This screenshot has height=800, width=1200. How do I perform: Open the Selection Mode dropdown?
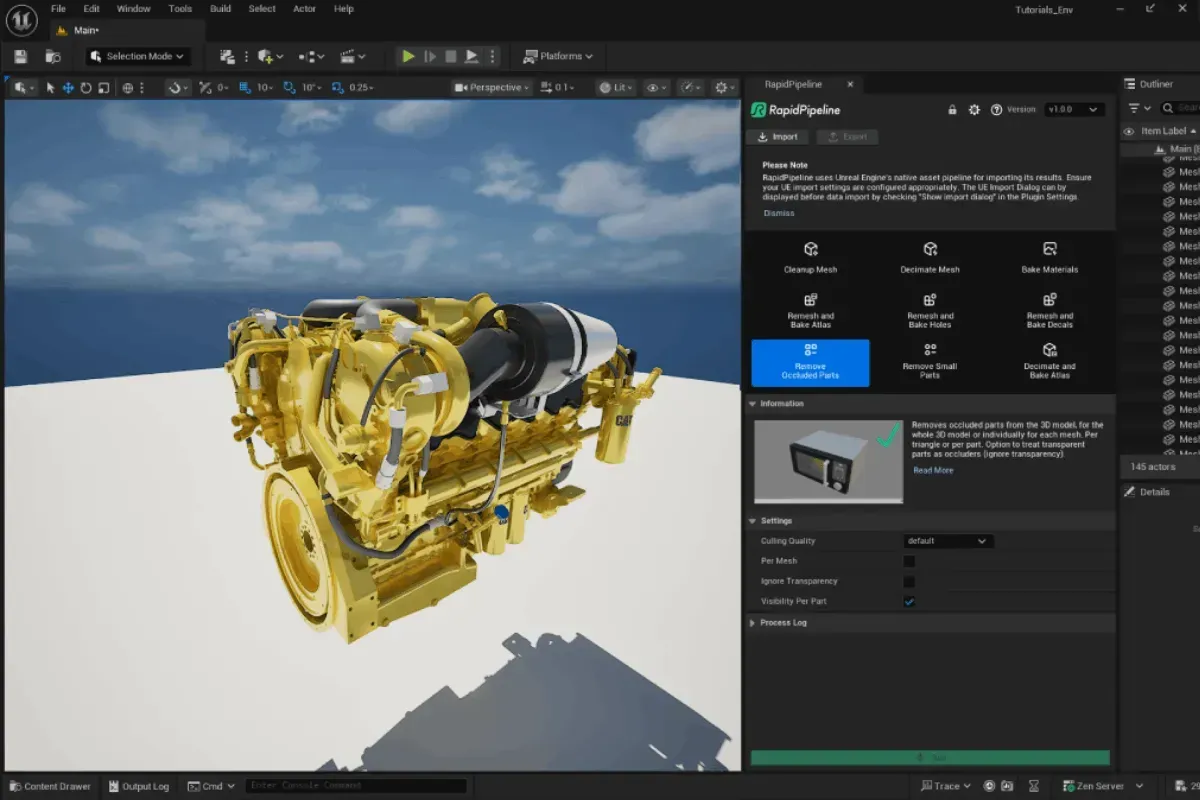click(138, 57)
